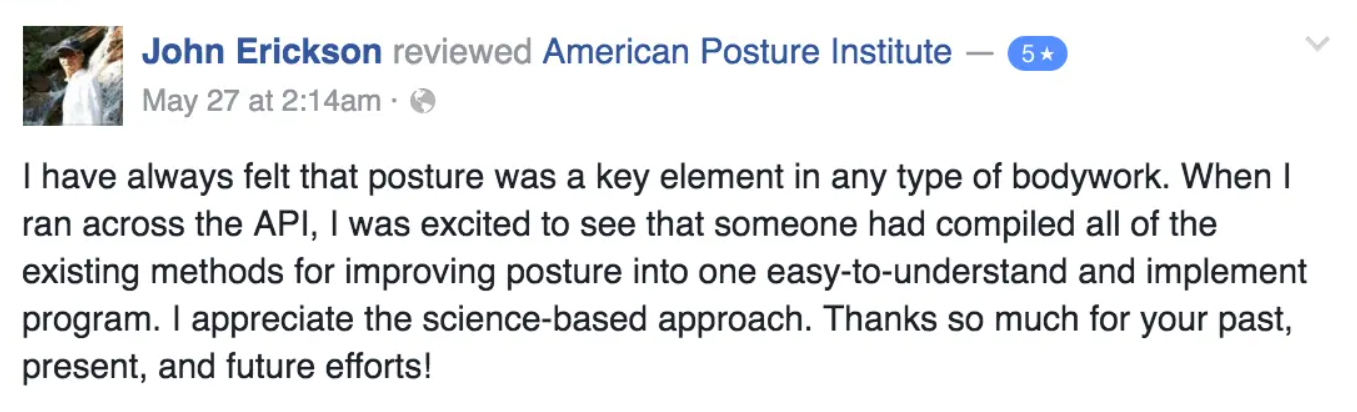Click the blue 5-star rating badge

pyautogui.click(x=1036, y=55)
